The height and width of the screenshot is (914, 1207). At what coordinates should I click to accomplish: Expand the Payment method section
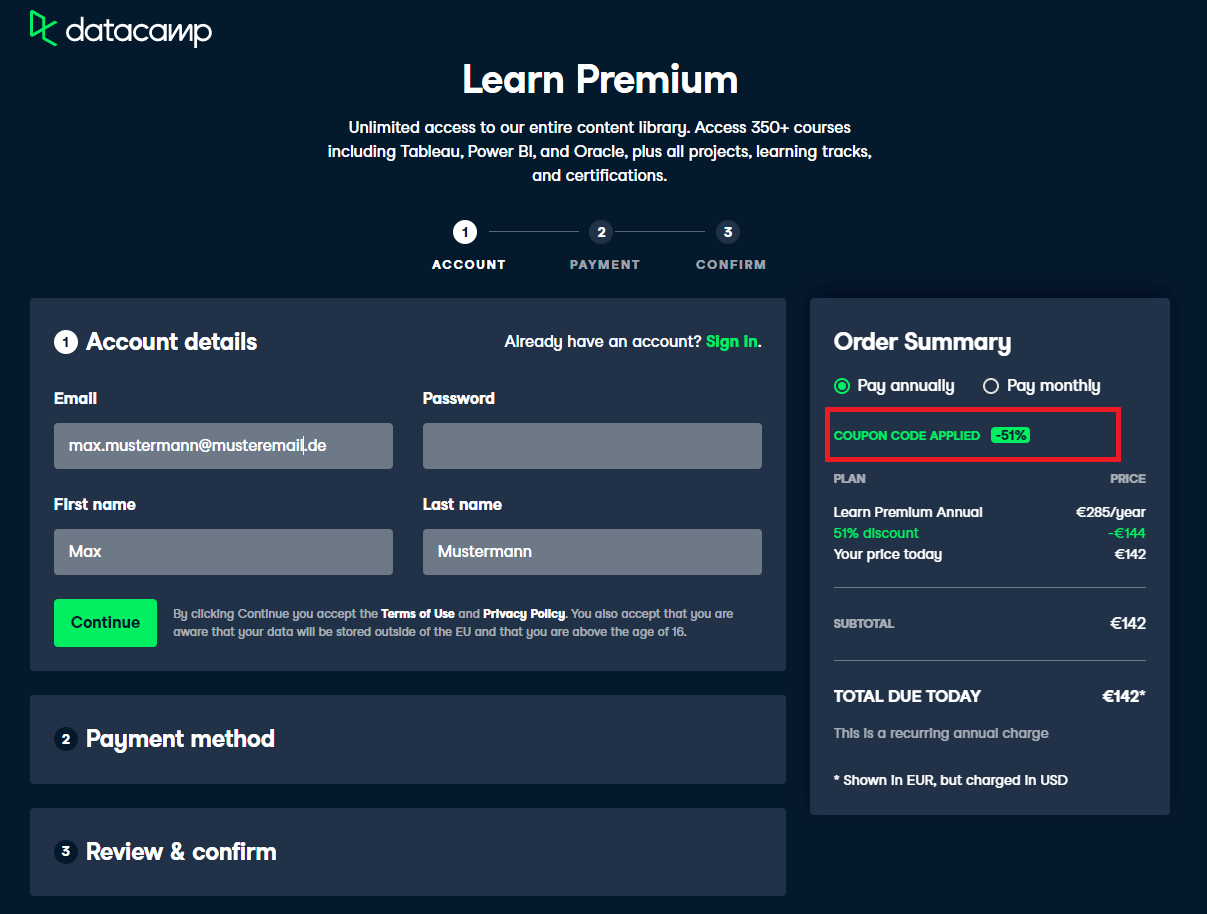coord(408,739)
